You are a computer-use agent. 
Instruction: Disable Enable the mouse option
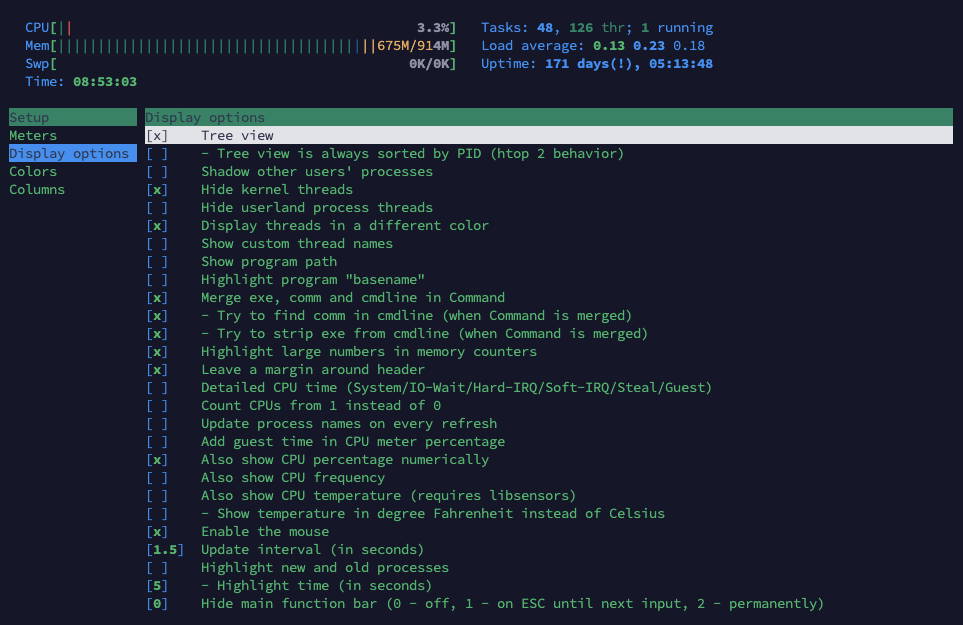click(157, 532)
